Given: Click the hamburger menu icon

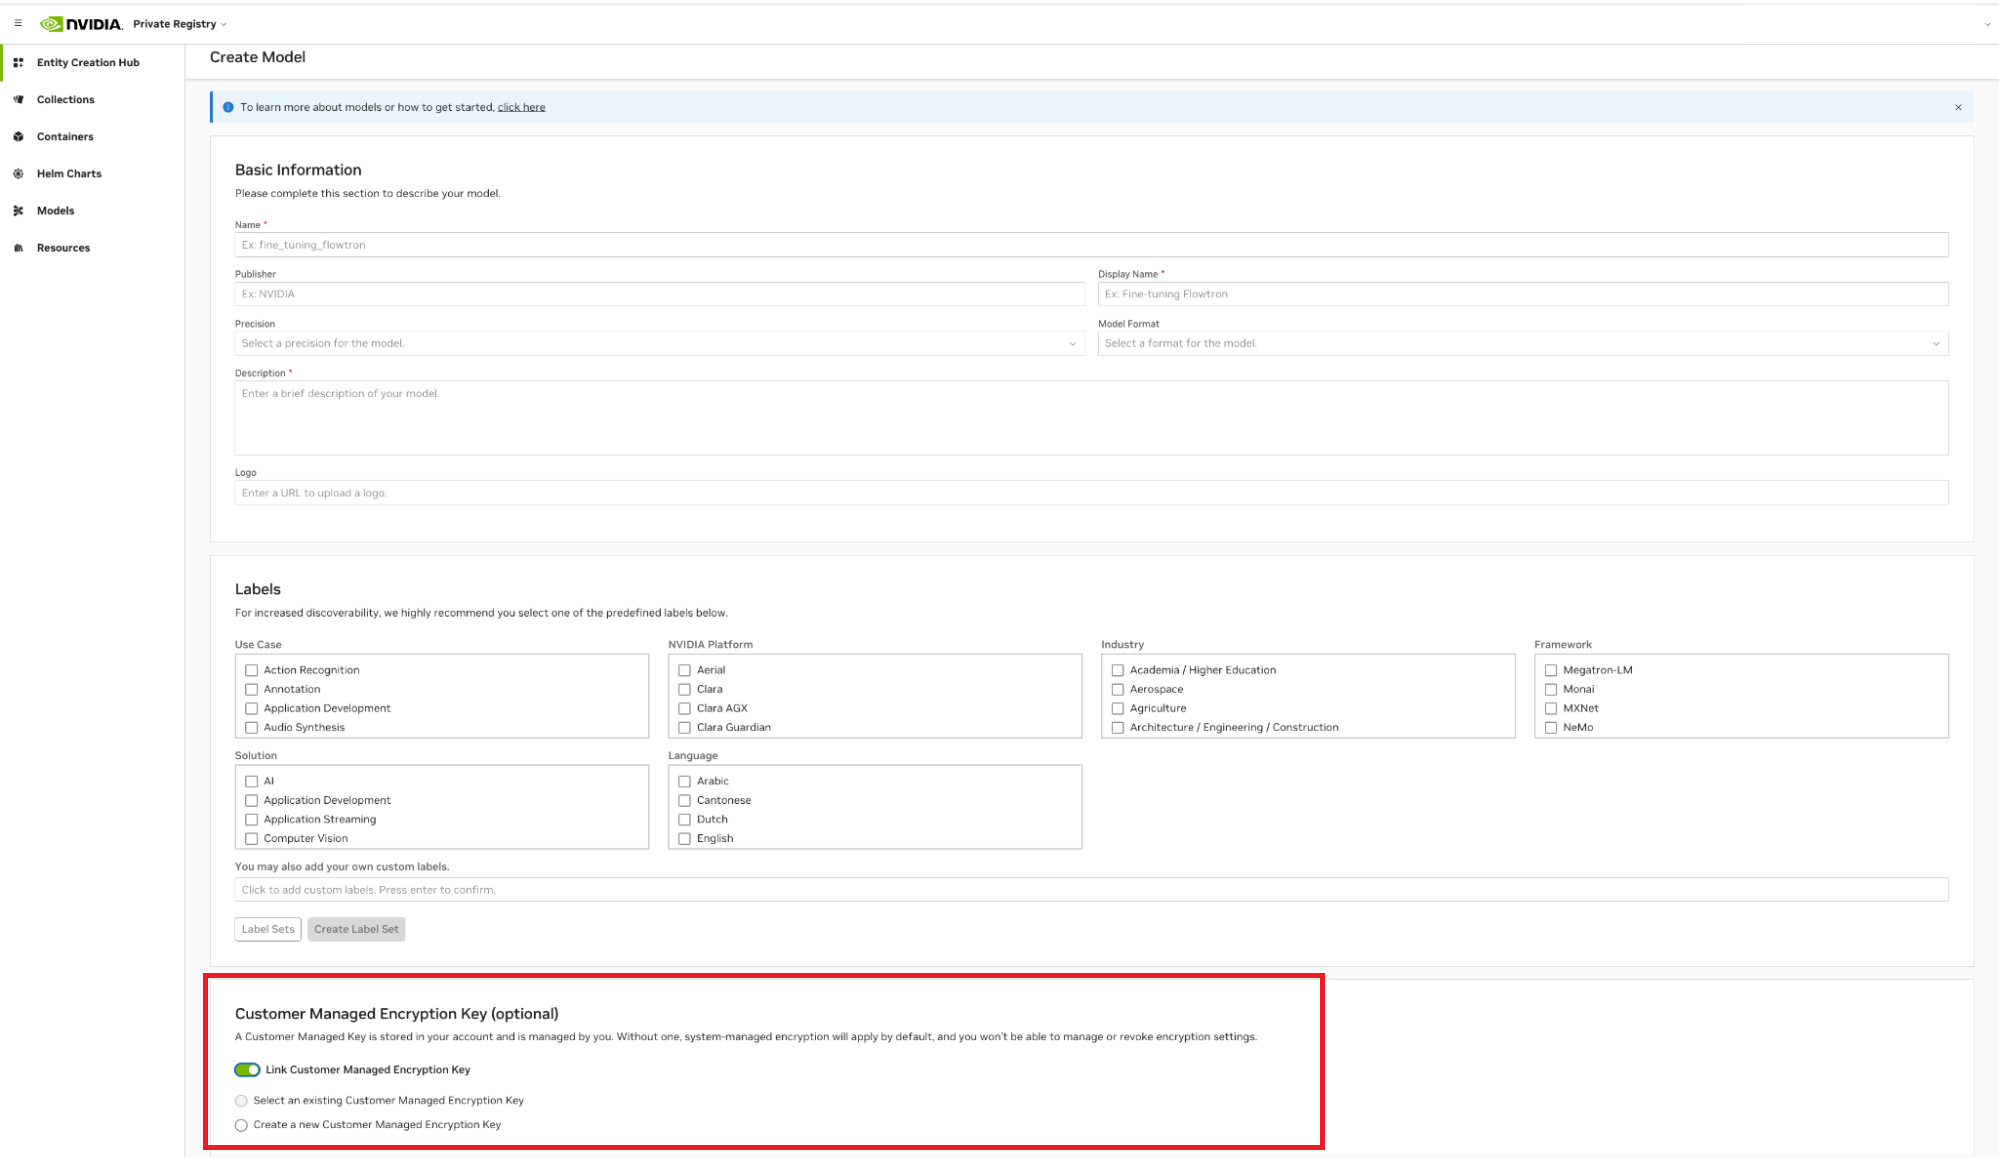Looking at the screenshot, I should click(x=18, y=23).
